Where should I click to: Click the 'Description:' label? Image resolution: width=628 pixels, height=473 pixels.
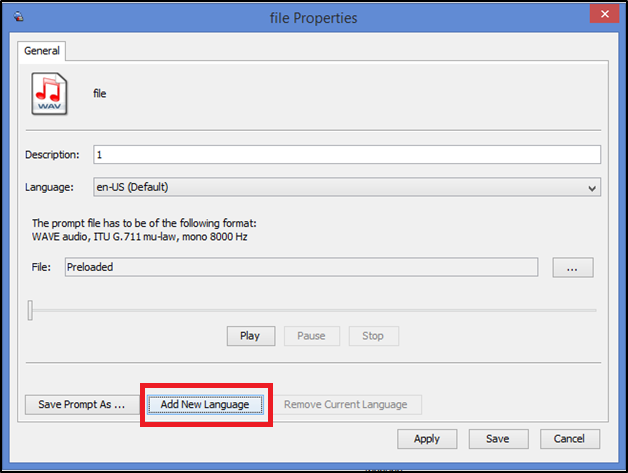(x=52, y=155)
